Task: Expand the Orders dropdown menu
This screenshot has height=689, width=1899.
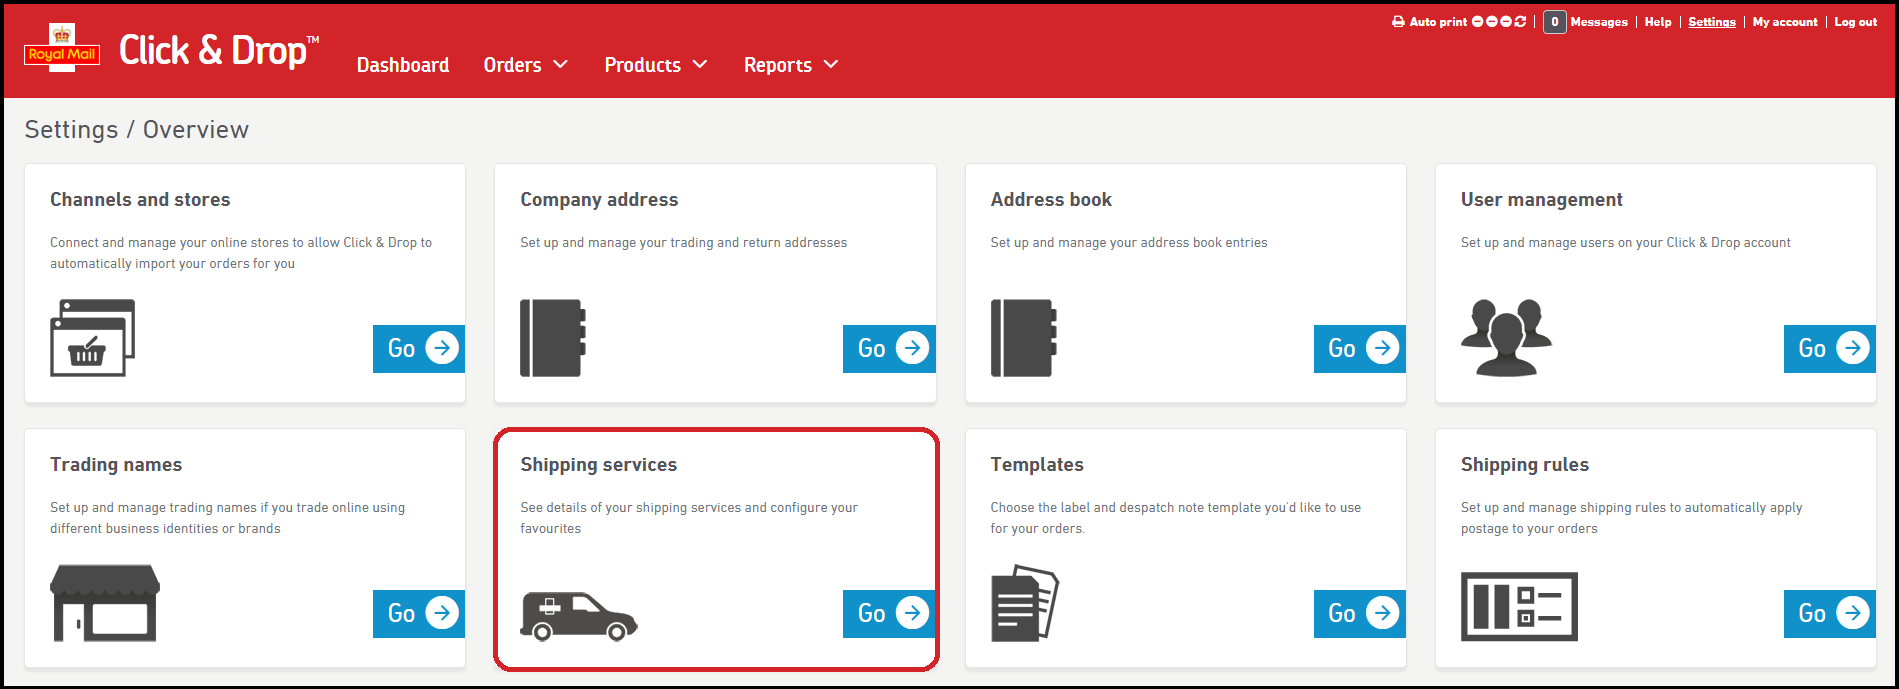Action: (525, 65)
